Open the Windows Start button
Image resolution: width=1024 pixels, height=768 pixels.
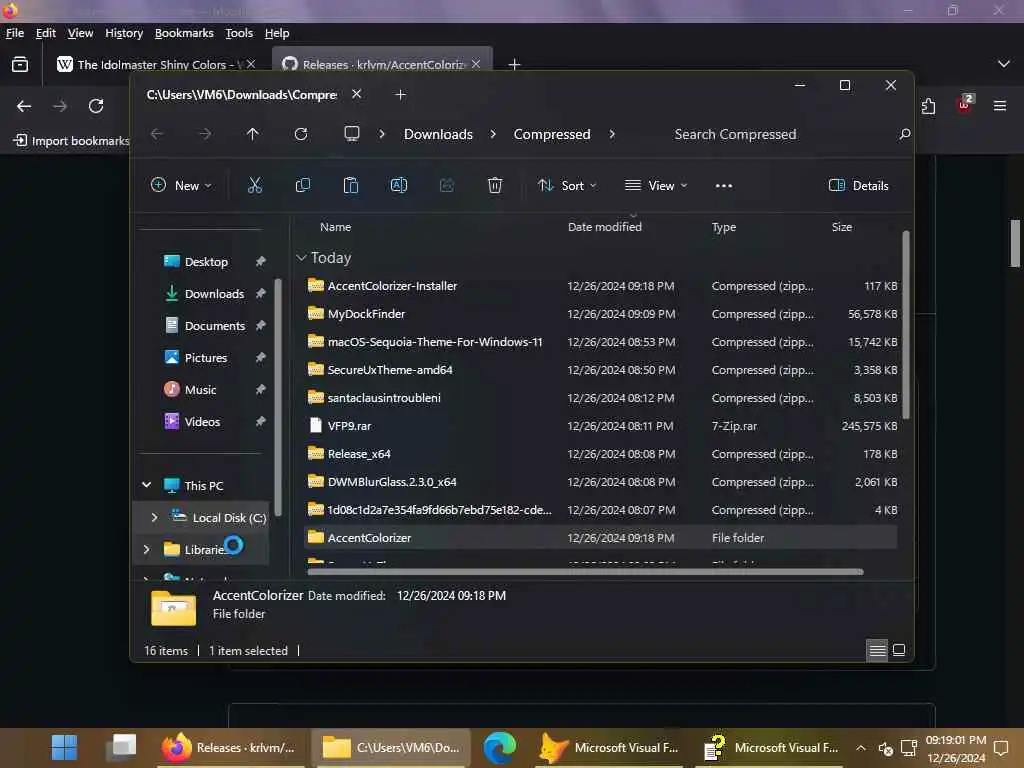[64, 747]
